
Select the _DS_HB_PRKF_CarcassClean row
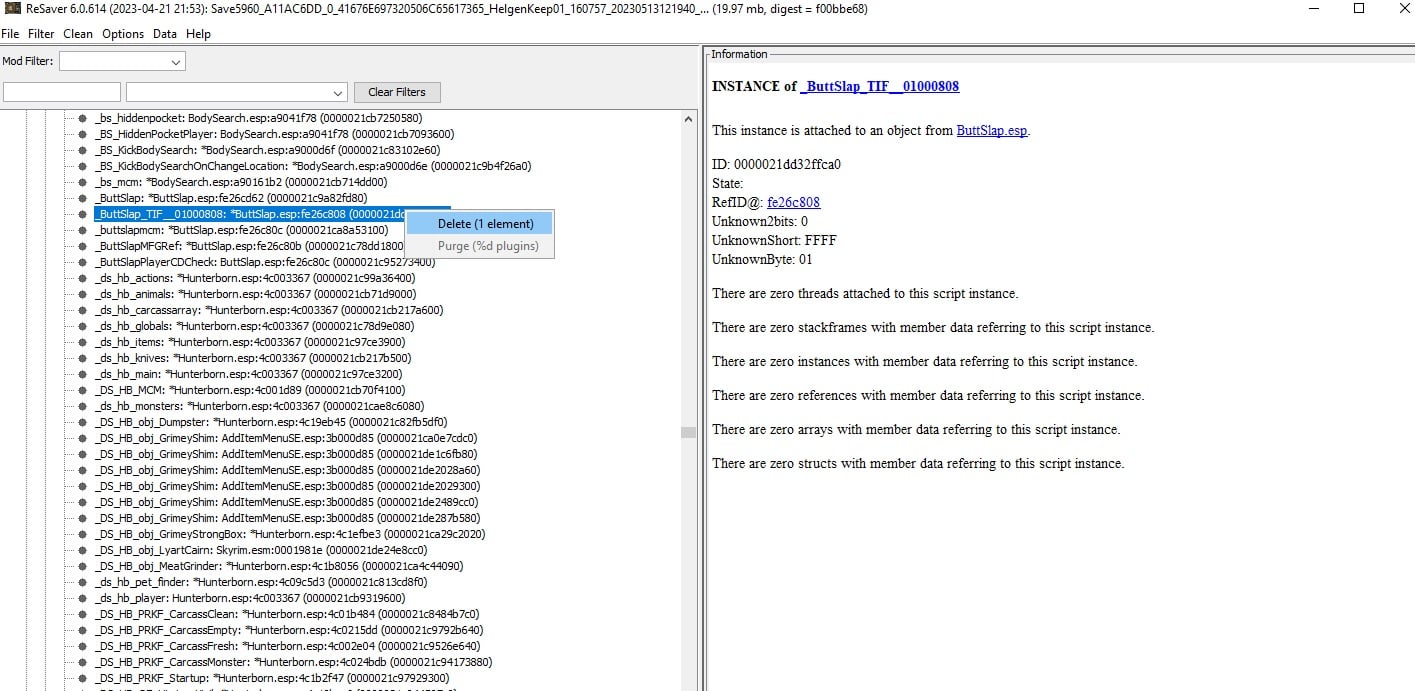pyautogui.click(x=287, y=614)
